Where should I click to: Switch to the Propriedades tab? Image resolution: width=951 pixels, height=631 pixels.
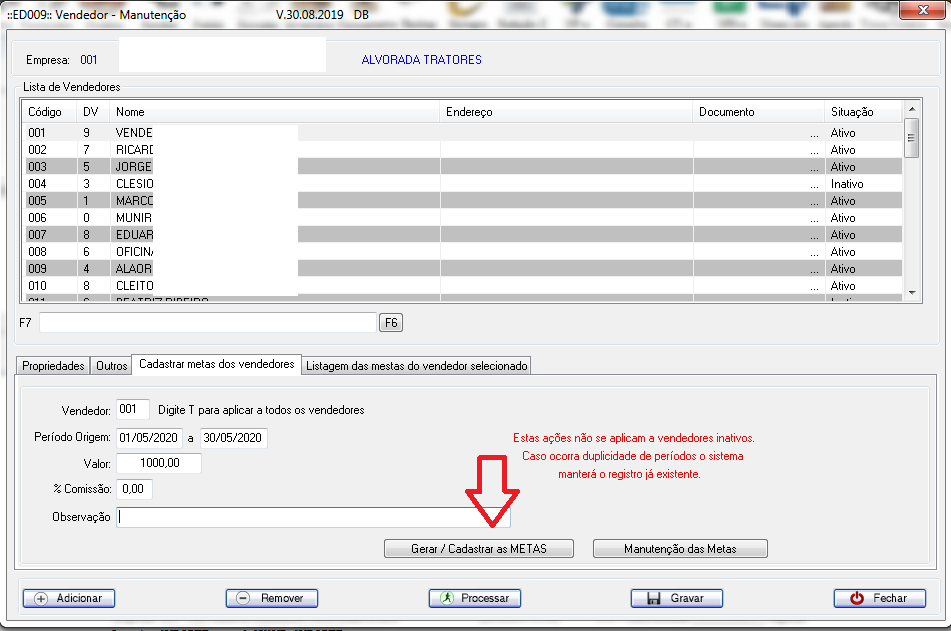(52, 366)
